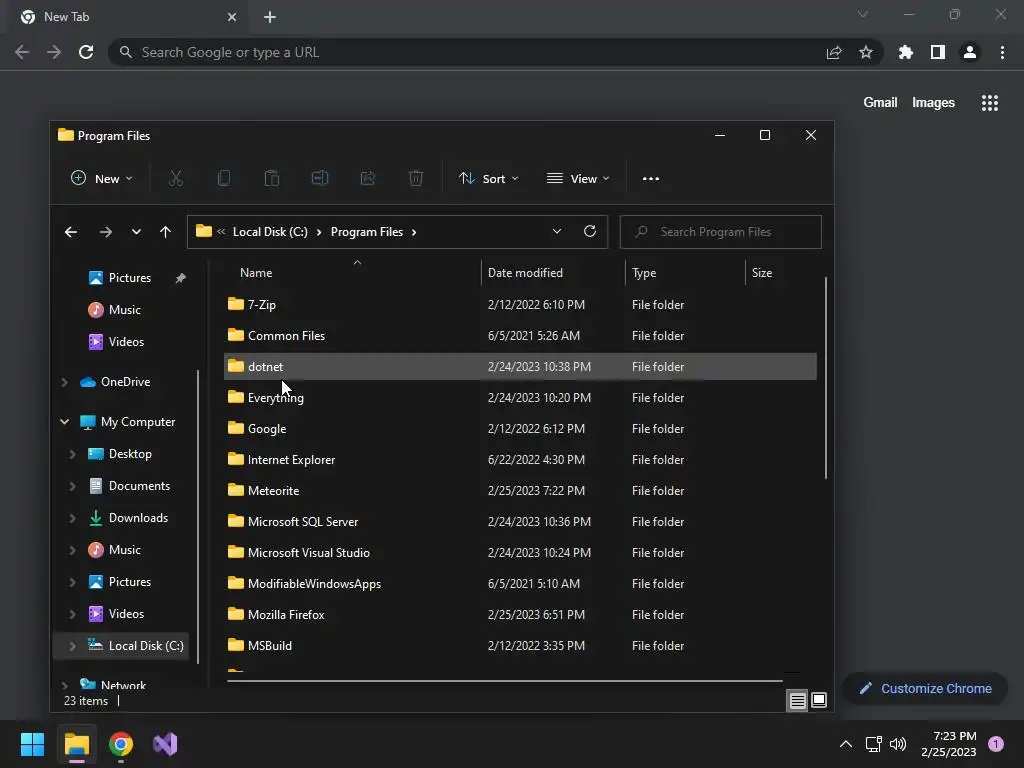This screenshot has width=1024, height=768.
Task: Click the Paste icon in Explorer toolbar
Action: coord(272,178)
